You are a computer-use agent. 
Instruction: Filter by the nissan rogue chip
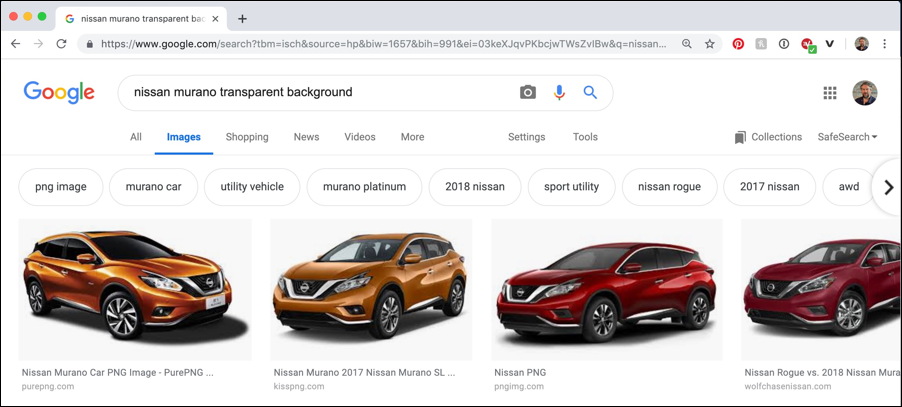click(x=670, y=187)
